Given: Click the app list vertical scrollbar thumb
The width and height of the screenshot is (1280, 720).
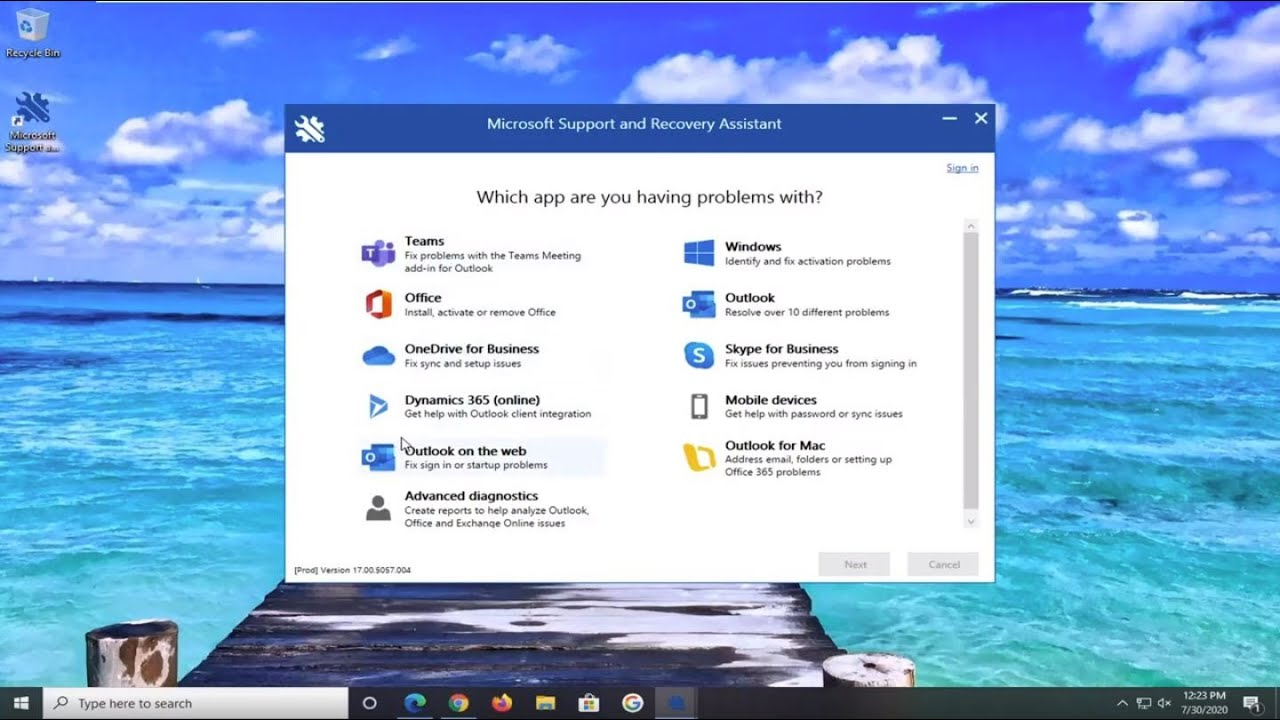Looking at the screenshot, I should pyautogui.click(x=970, y=370).
